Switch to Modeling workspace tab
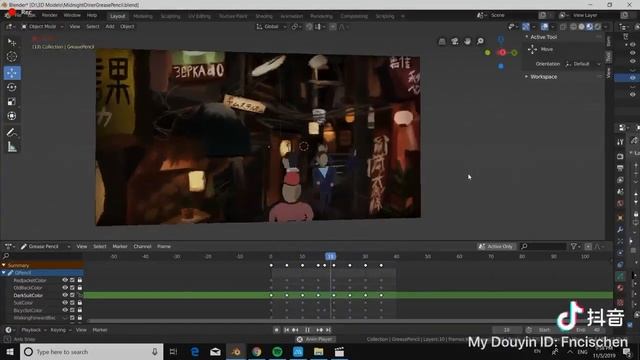 coord(143,16)
